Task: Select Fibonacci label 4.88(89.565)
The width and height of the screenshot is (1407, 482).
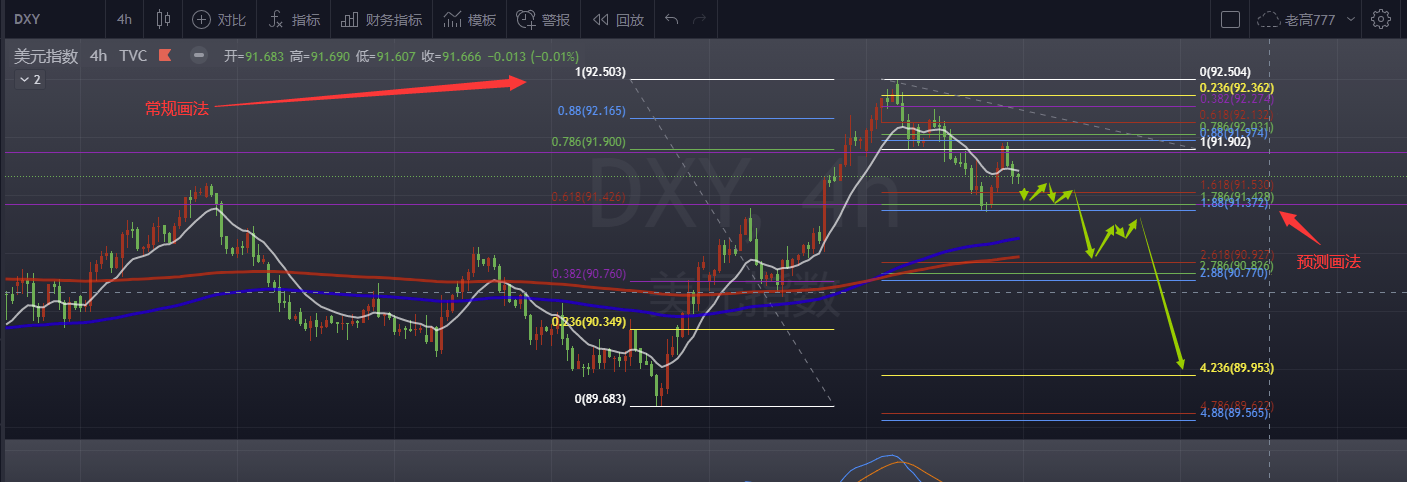Action: 1232,413
